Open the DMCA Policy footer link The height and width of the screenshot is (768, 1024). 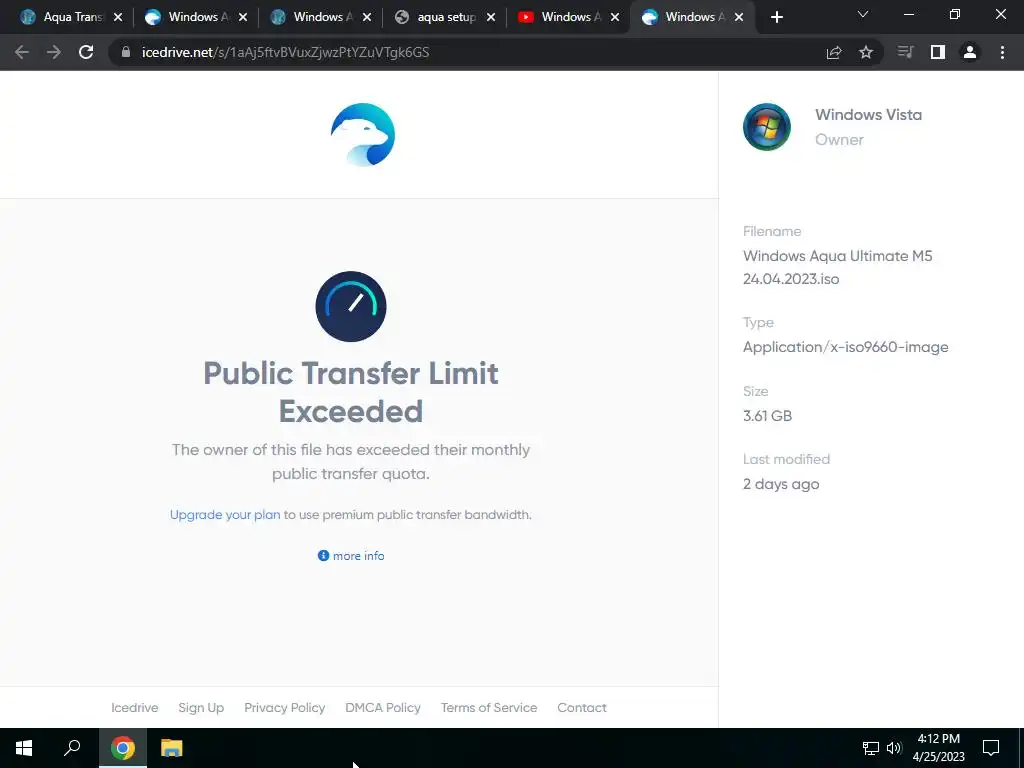pyautogui.click(x=383, y=707)
